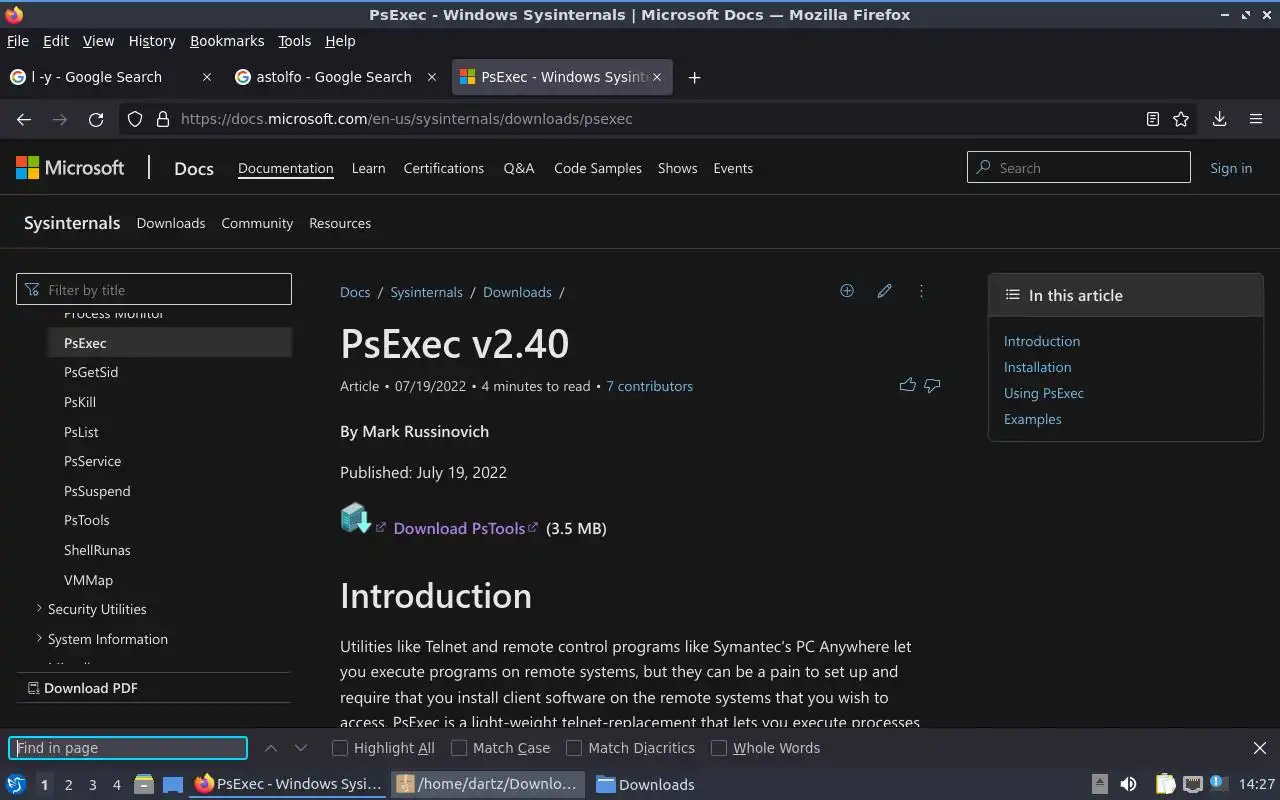
Task: Click the file manager launcher in taskbar
Action: 143,785
